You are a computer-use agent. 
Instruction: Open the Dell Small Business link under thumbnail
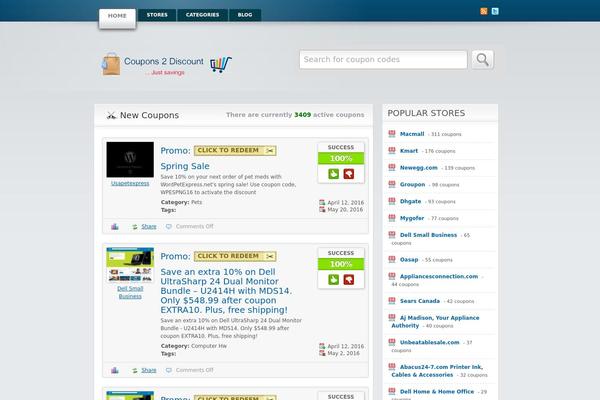click(130, 292)
